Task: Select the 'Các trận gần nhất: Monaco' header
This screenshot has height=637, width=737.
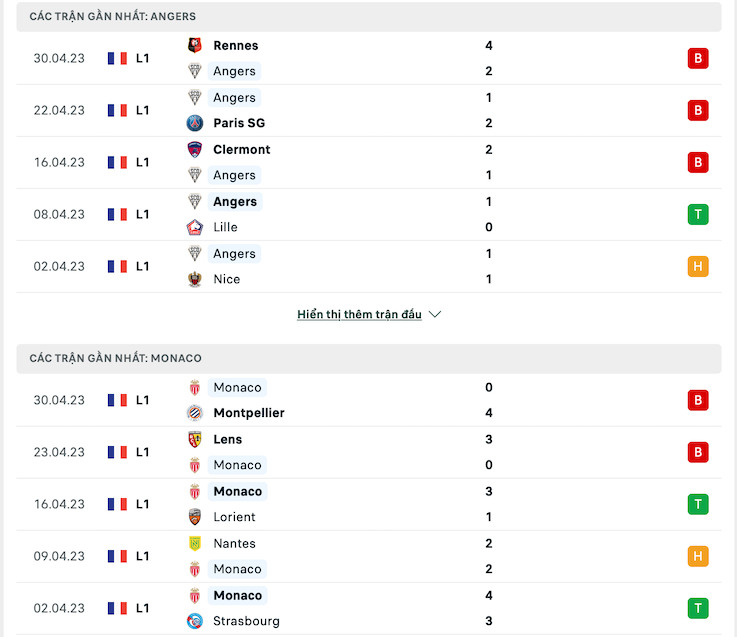Action: [368, 358]
